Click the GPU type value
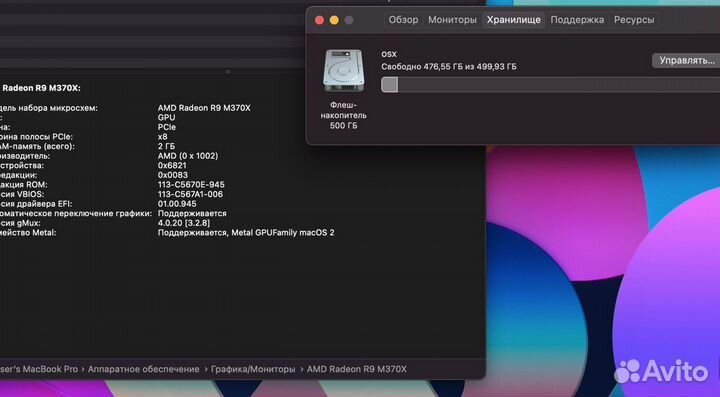 166,117
